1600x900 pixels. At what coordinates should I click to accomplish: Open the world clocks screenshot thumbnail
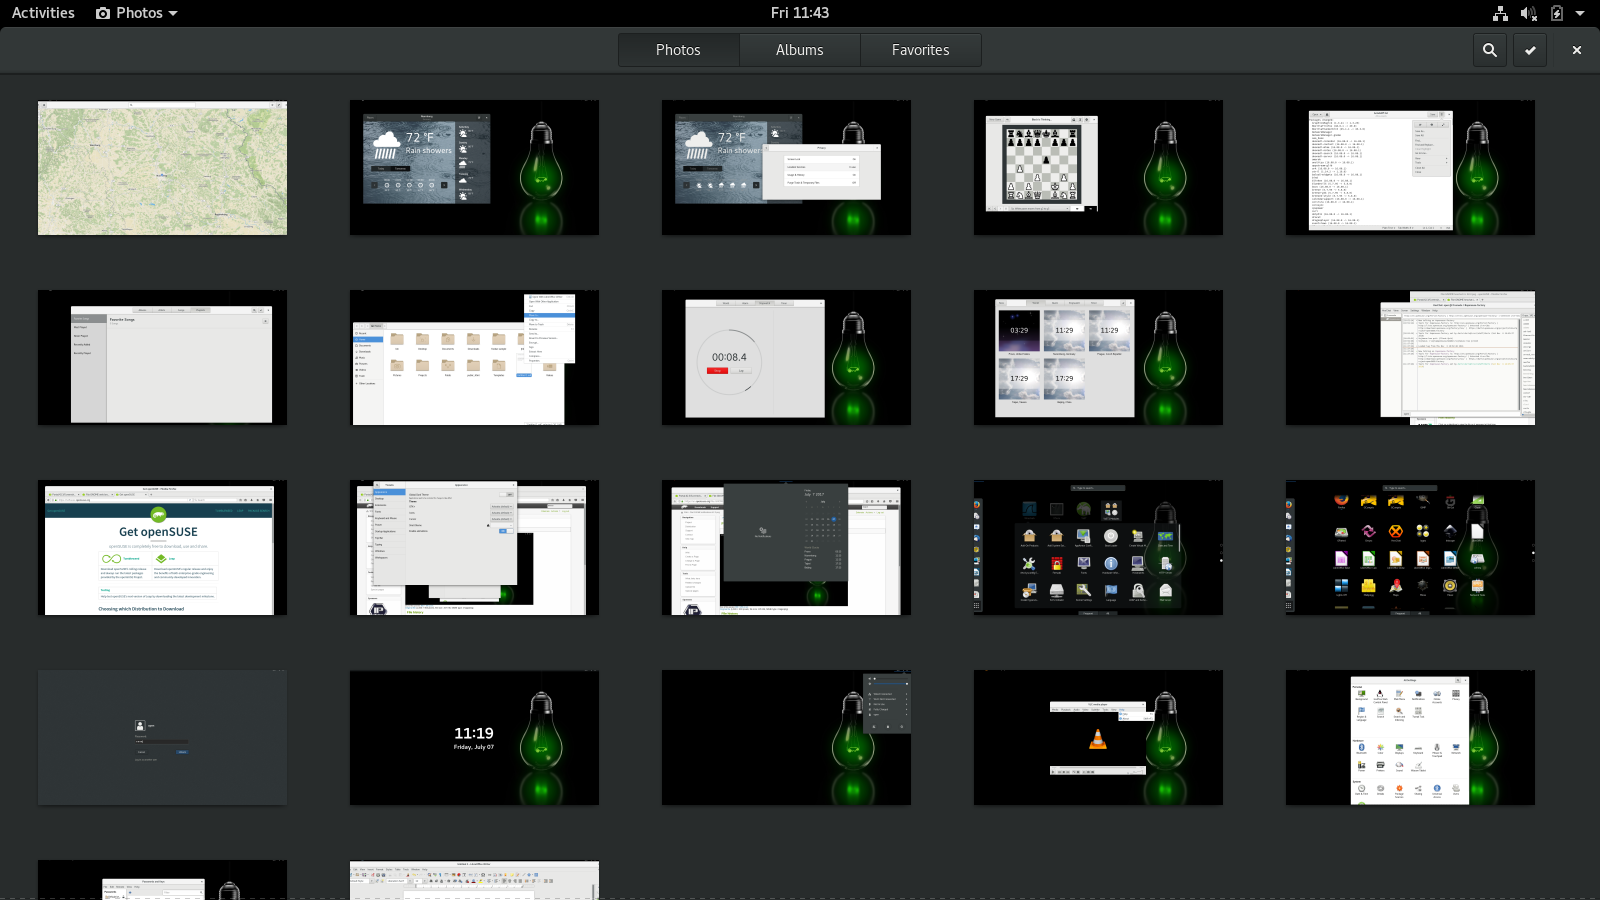(x=1098, y=358)
